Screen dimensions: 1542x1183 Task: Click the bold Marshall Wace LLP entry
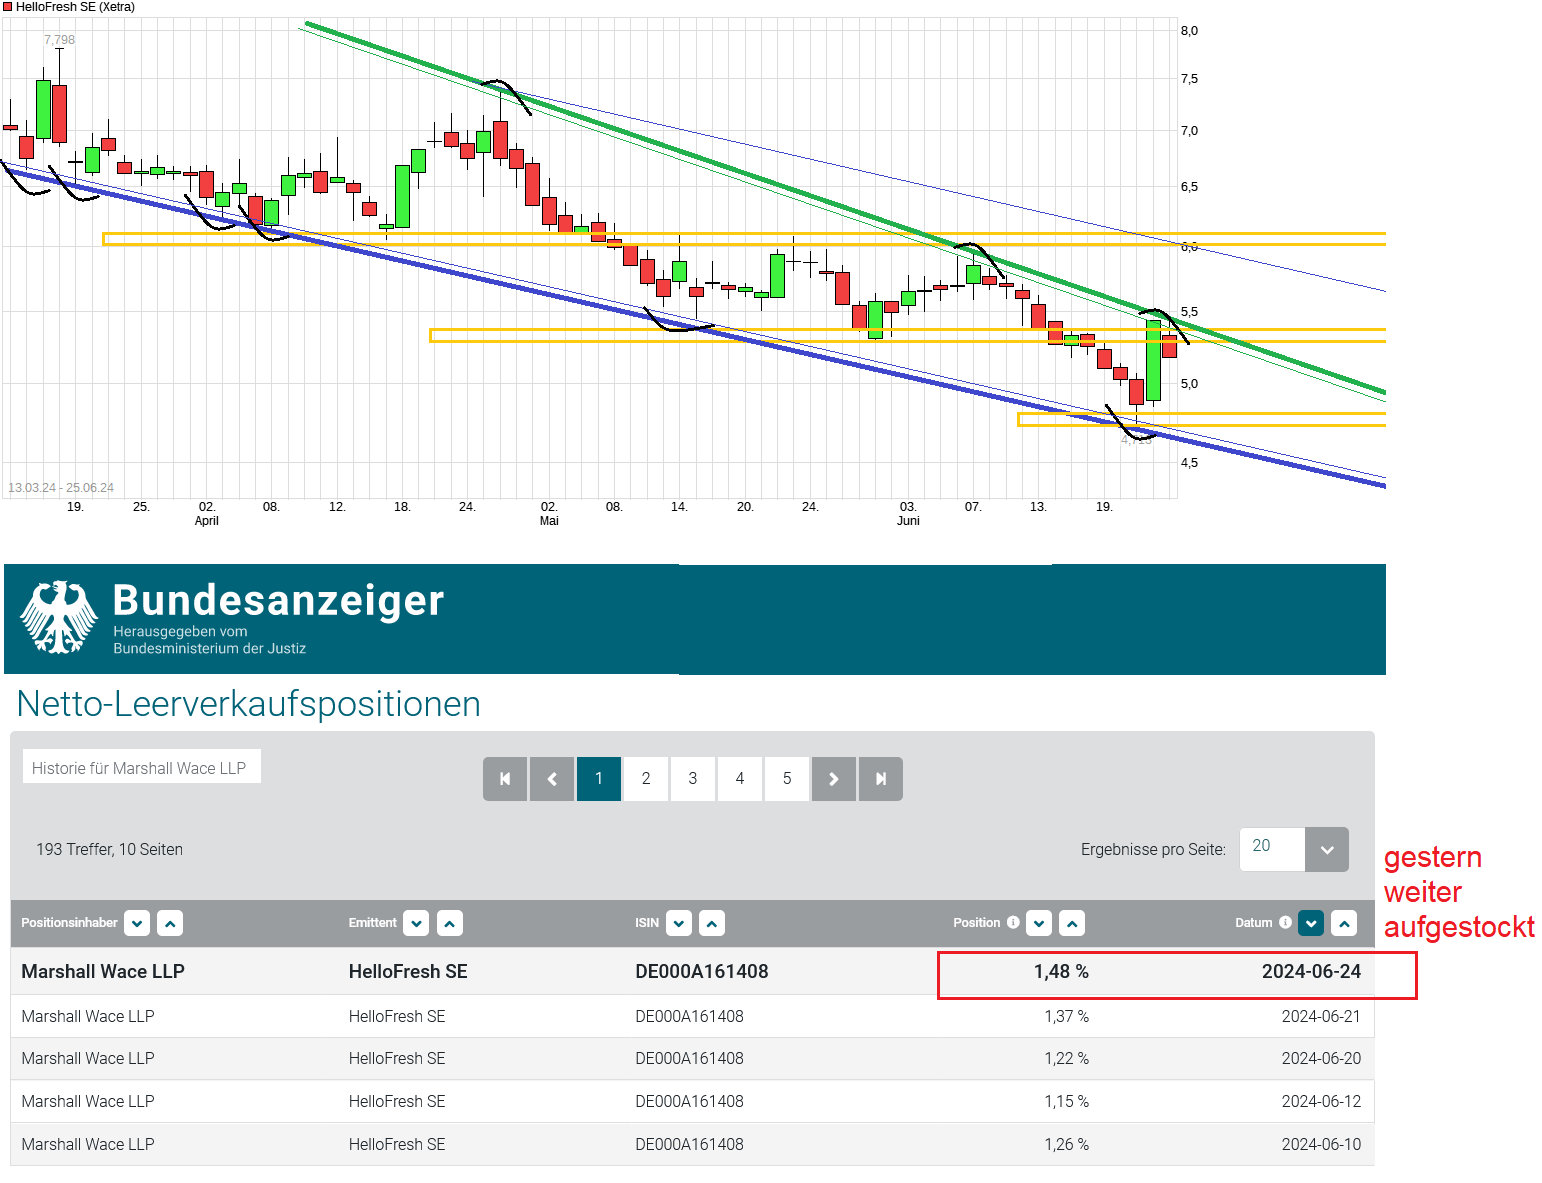click(x=103, y=971)
